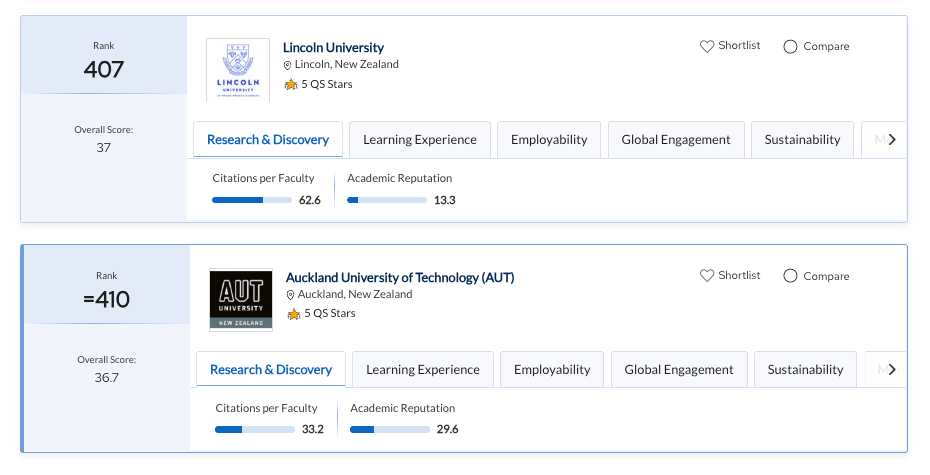The image size is (930, 475).
Task: Open the Lincoln University crest logo
Action: [238, 69]
